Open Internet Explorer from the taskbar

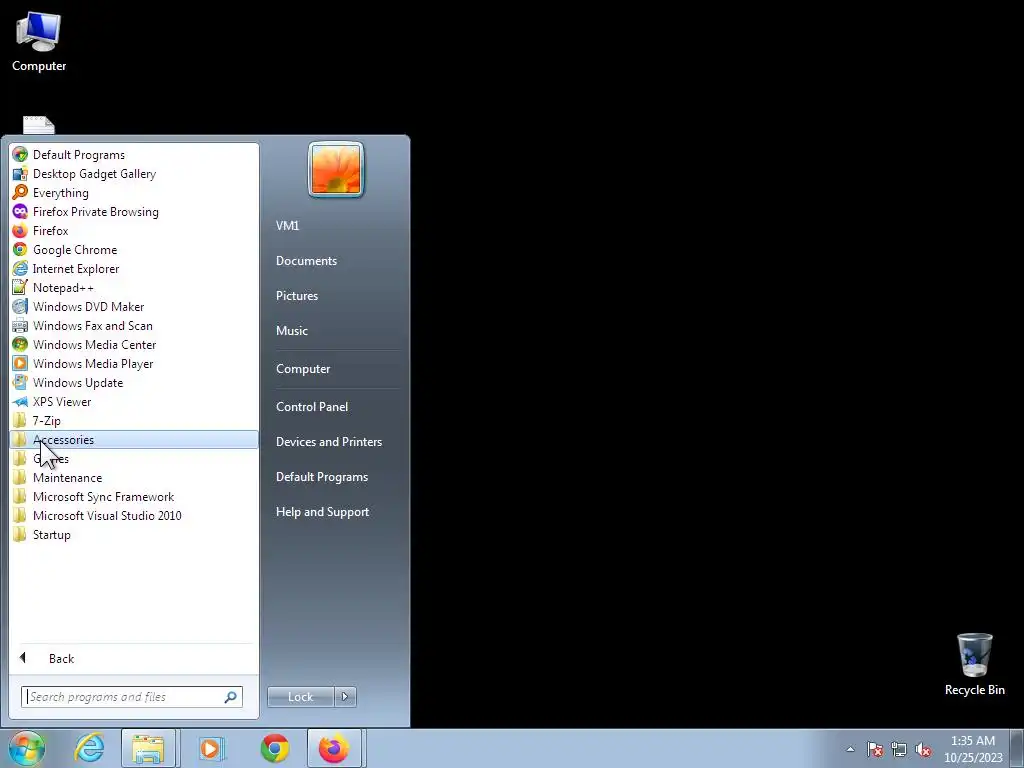89,748
